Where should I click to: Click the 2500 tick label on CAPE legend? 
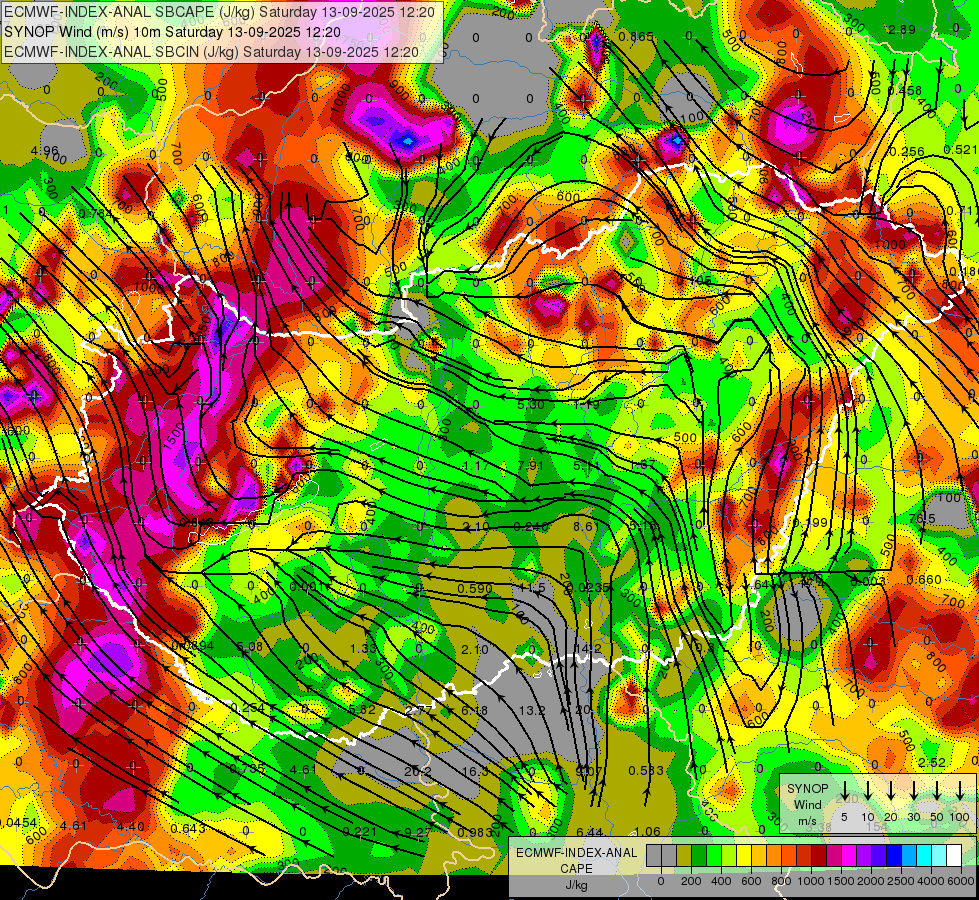tap(901, 881)
